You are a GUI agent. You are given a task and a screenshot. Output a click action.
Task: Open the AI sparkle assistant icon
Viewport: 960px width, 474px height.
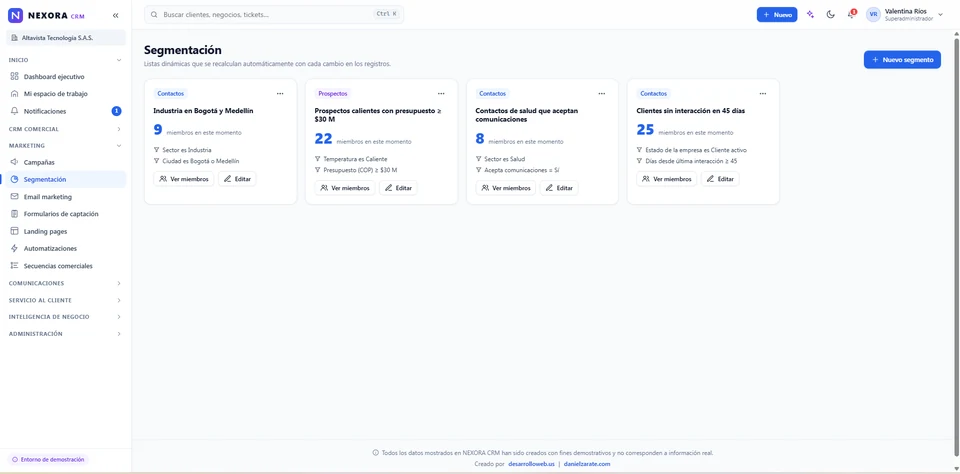[x=811, y=15]
